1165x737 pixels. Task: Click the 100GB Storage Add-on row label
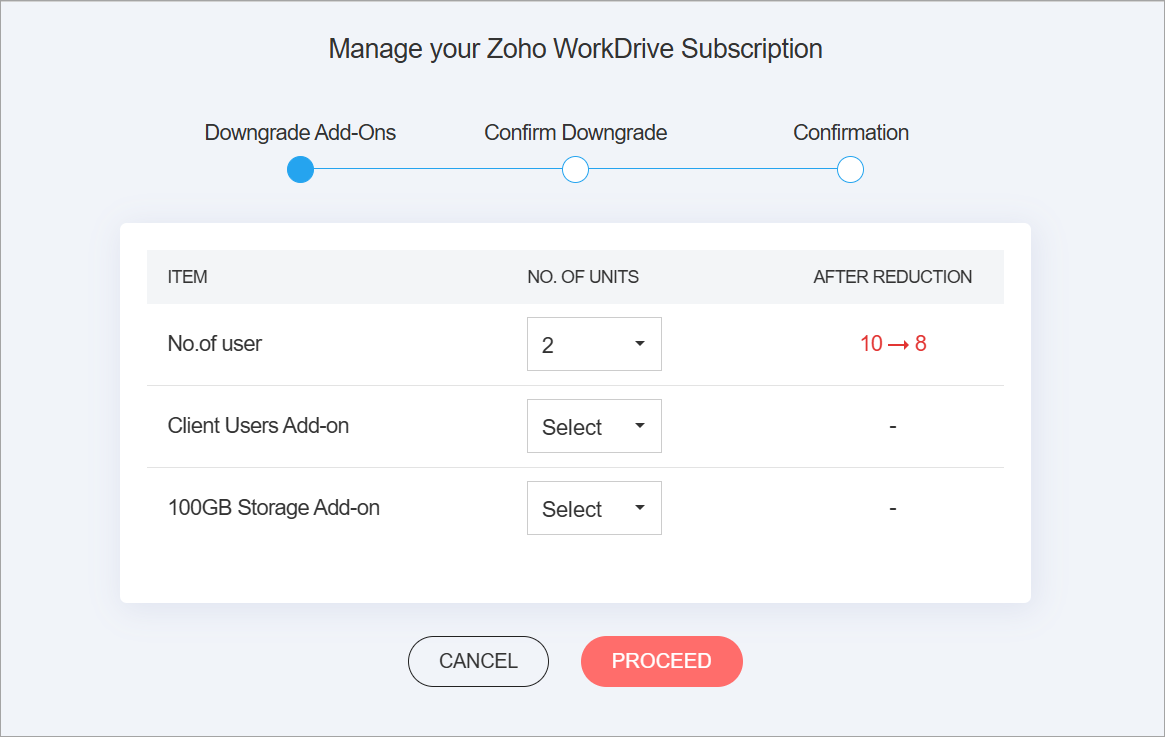click(274, 508)
